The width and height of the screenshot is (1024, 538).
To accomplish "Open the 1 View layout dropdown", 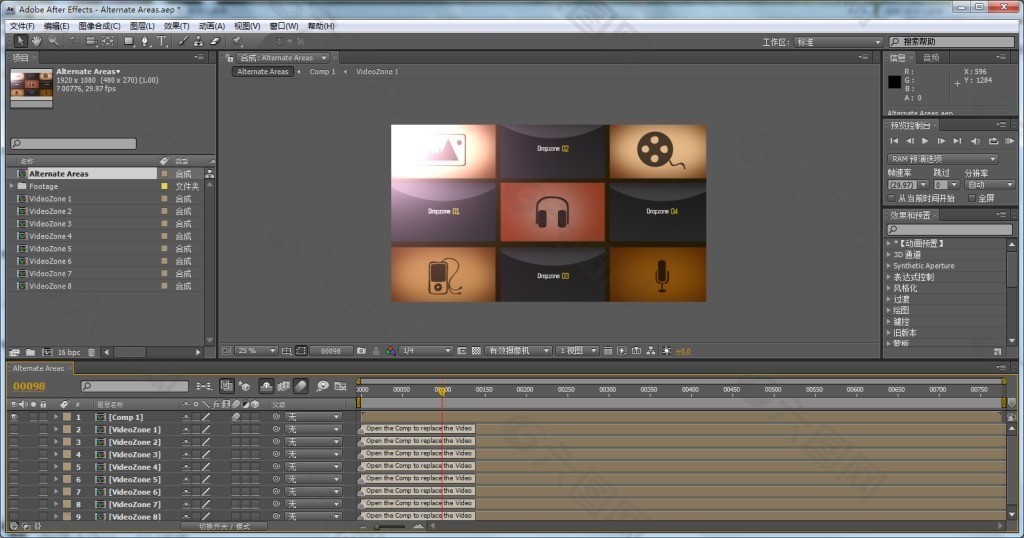I will point(577,351).
